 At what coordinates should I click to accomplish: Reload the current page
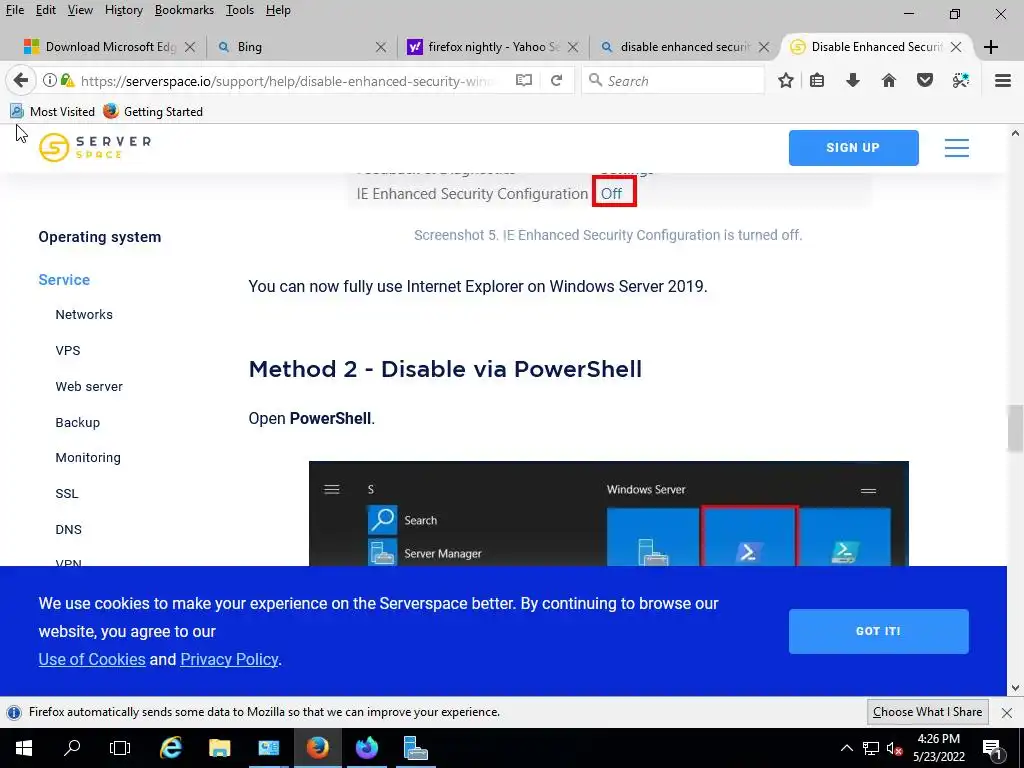[556, 80]
